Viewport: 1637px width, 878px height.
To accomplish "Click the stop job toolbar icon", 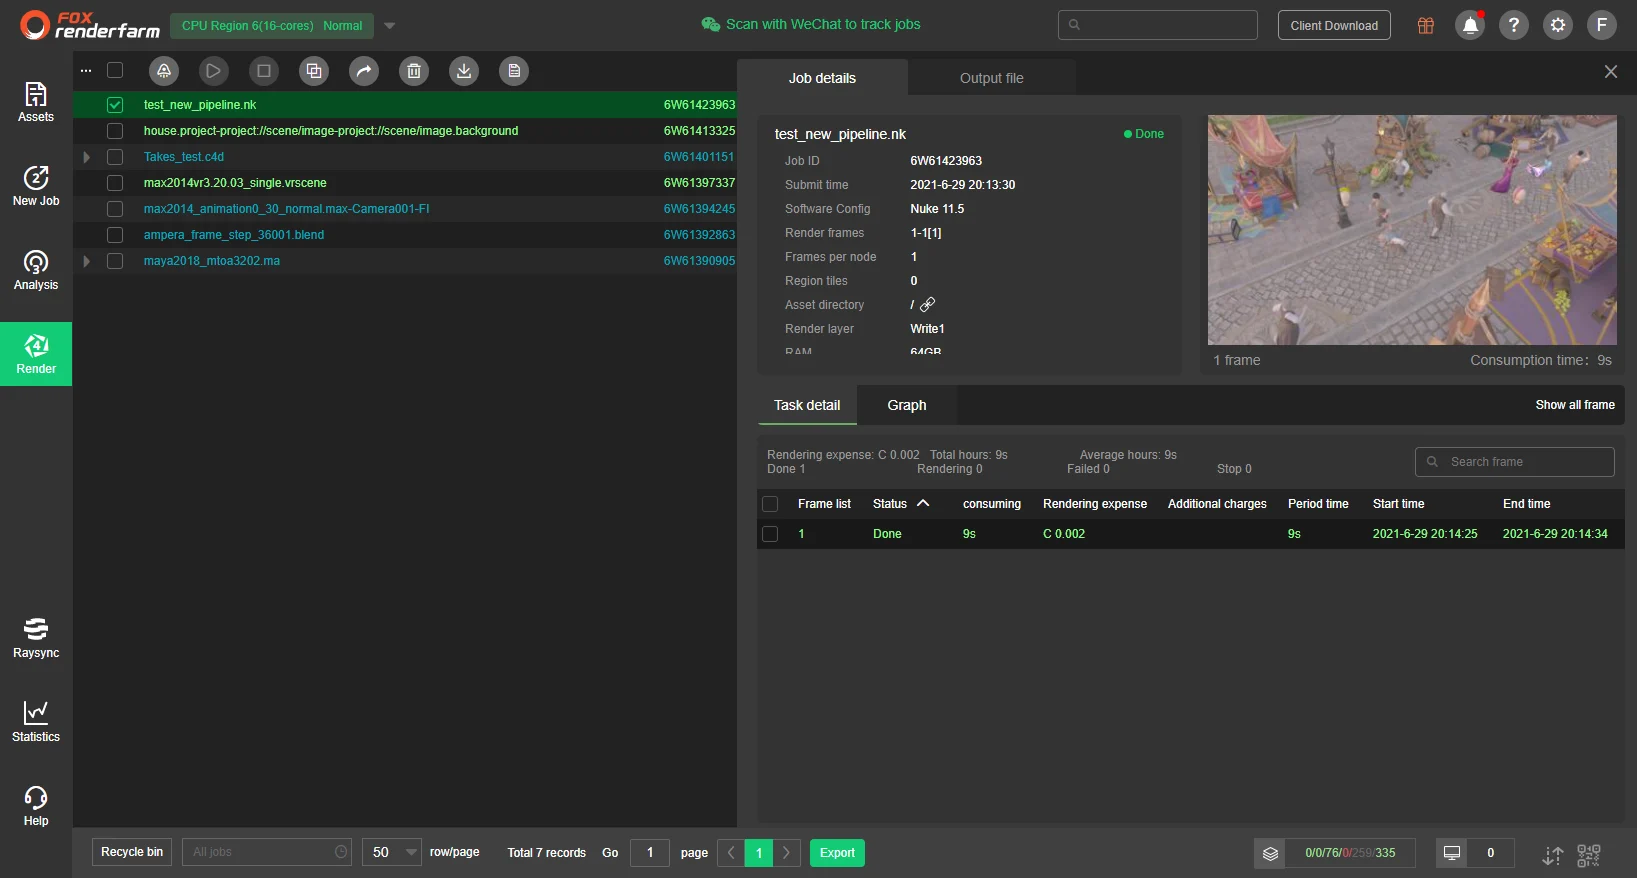I will (x=264, y=71).
